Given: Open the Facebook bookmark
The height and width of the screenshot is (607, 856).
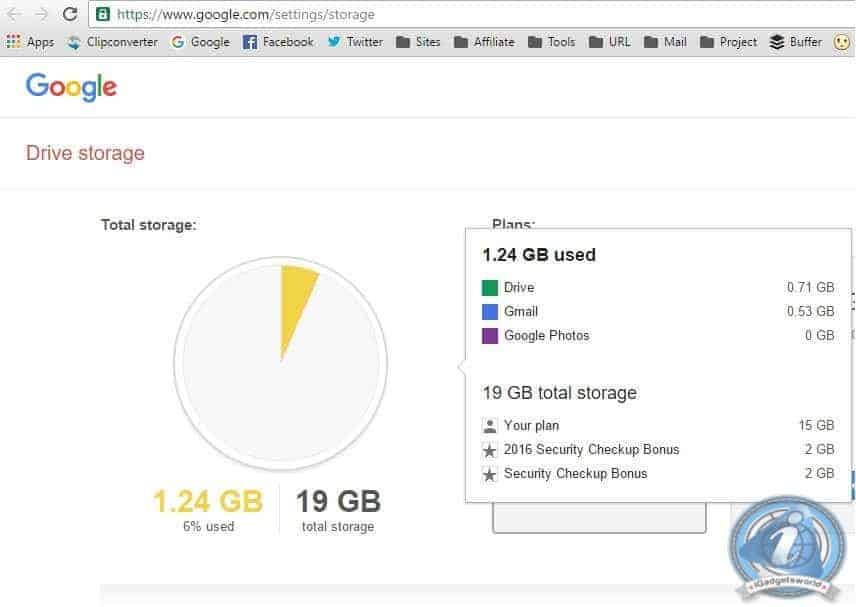Looking at the screenshot, I should tap(278, 42).
